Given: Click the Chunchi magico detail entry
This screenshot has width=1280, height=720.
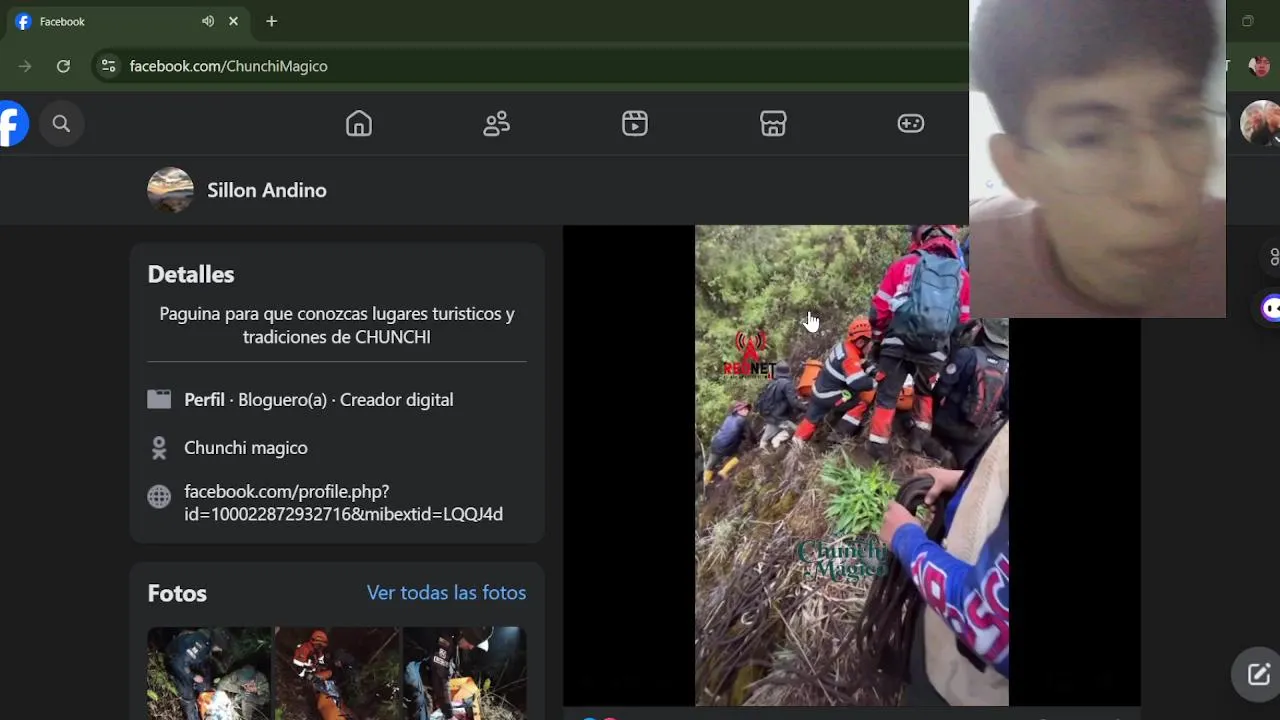Looking at the screenshot, I should coord(245,448).
